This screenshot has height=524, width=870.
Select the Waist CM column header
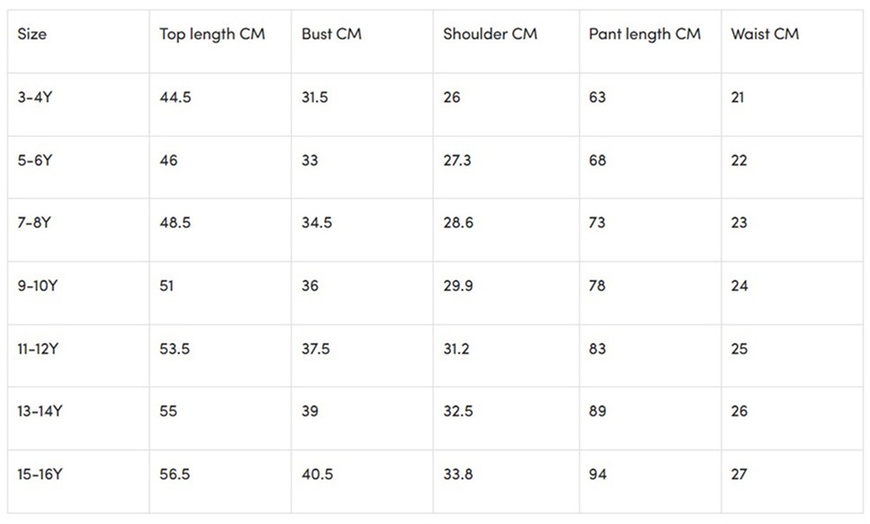(x=765, y=34)
